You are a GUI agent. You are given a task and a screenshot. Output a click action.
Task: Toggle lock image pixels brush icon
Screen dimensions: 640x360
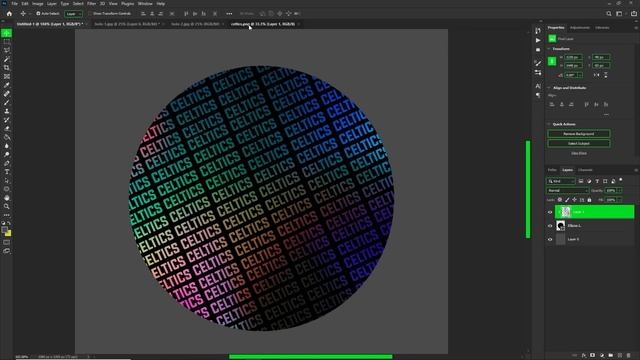point(567,200)
